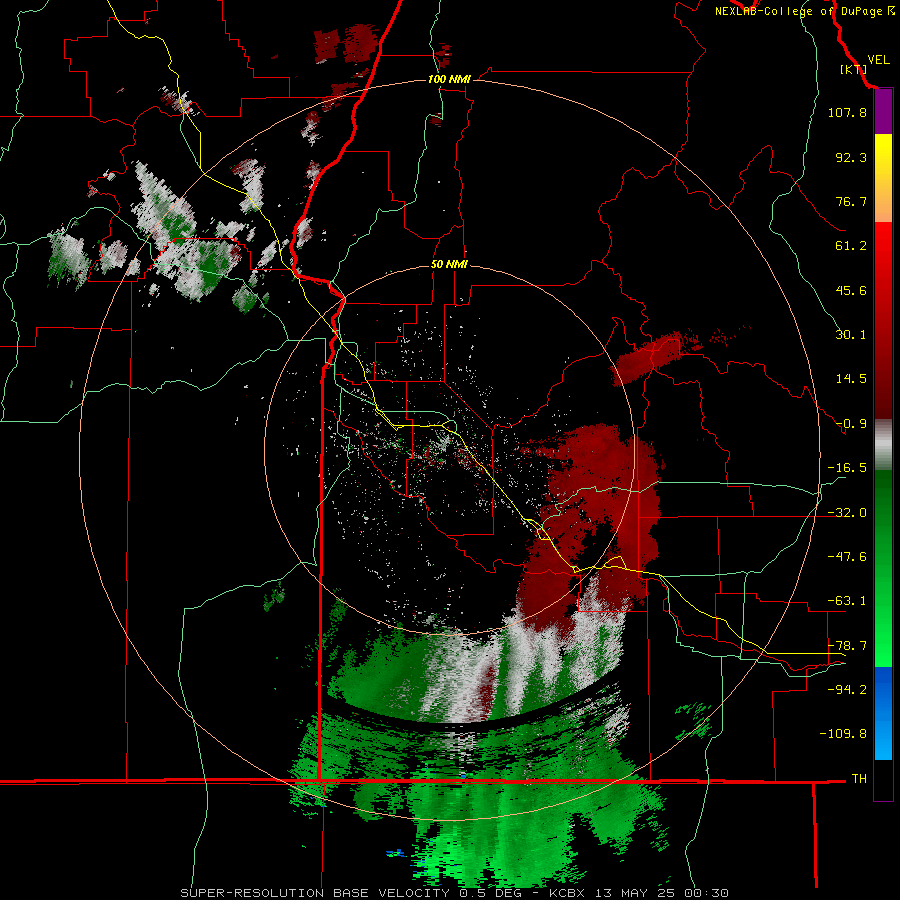Click the VEL legend title
The height and width of the screenshot is (900, 900).
(878, 60)
